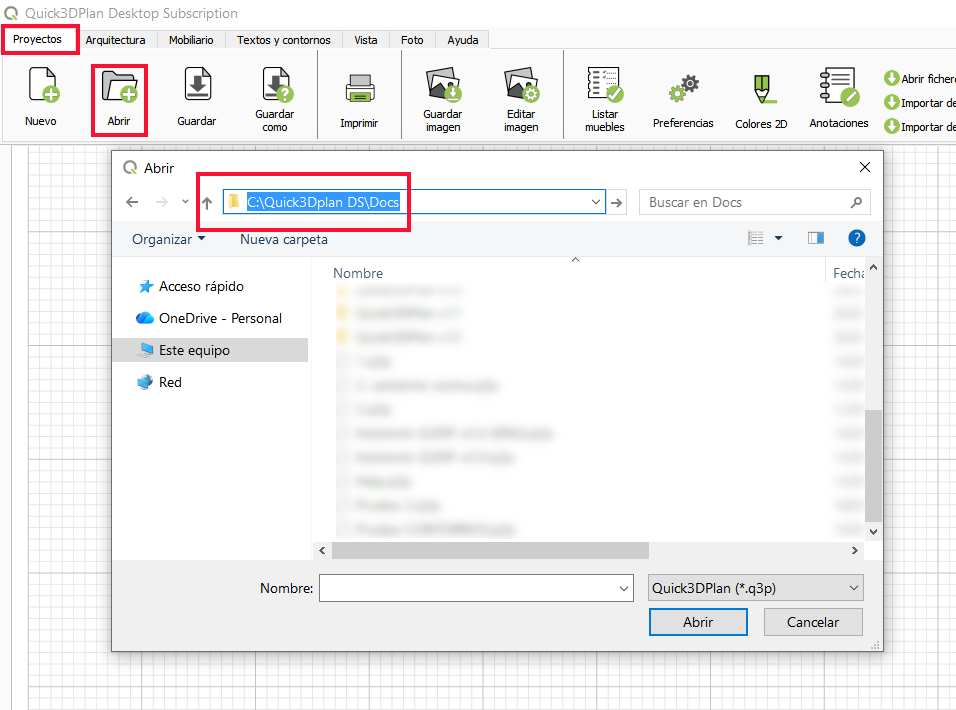This screenshot has height=710, width=956.
Task: Click the Nombre filename field
Action: (x=476, y=588)
